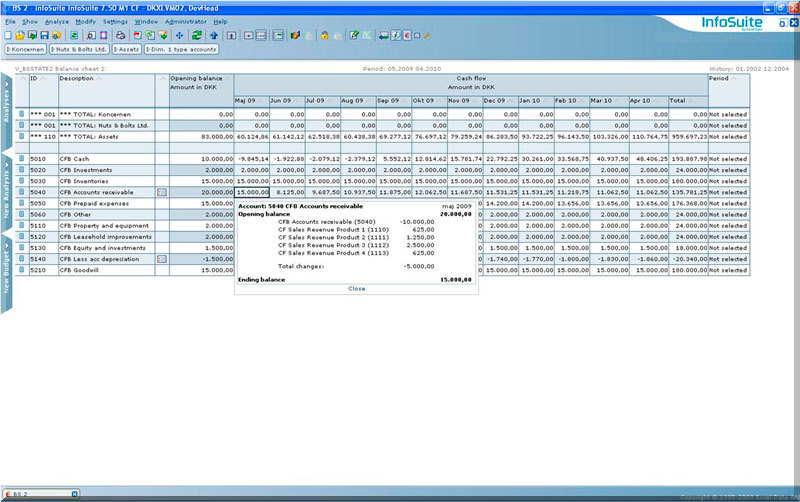The width and height of the screenshot is (800, 502).
Task: Click the 'CFB Equity and investments' row label
Action: pyautogui.click(x=107, y=248)
